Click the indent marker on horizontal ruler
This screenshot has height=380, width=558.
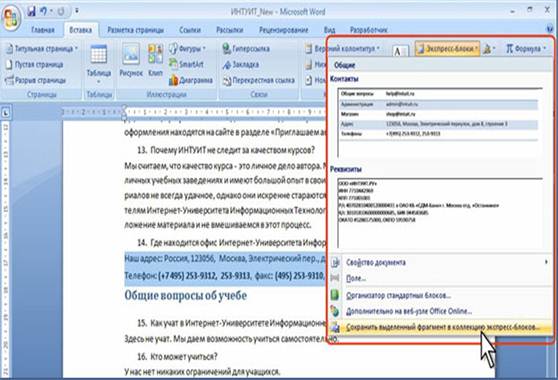click(x=124, y=112)
